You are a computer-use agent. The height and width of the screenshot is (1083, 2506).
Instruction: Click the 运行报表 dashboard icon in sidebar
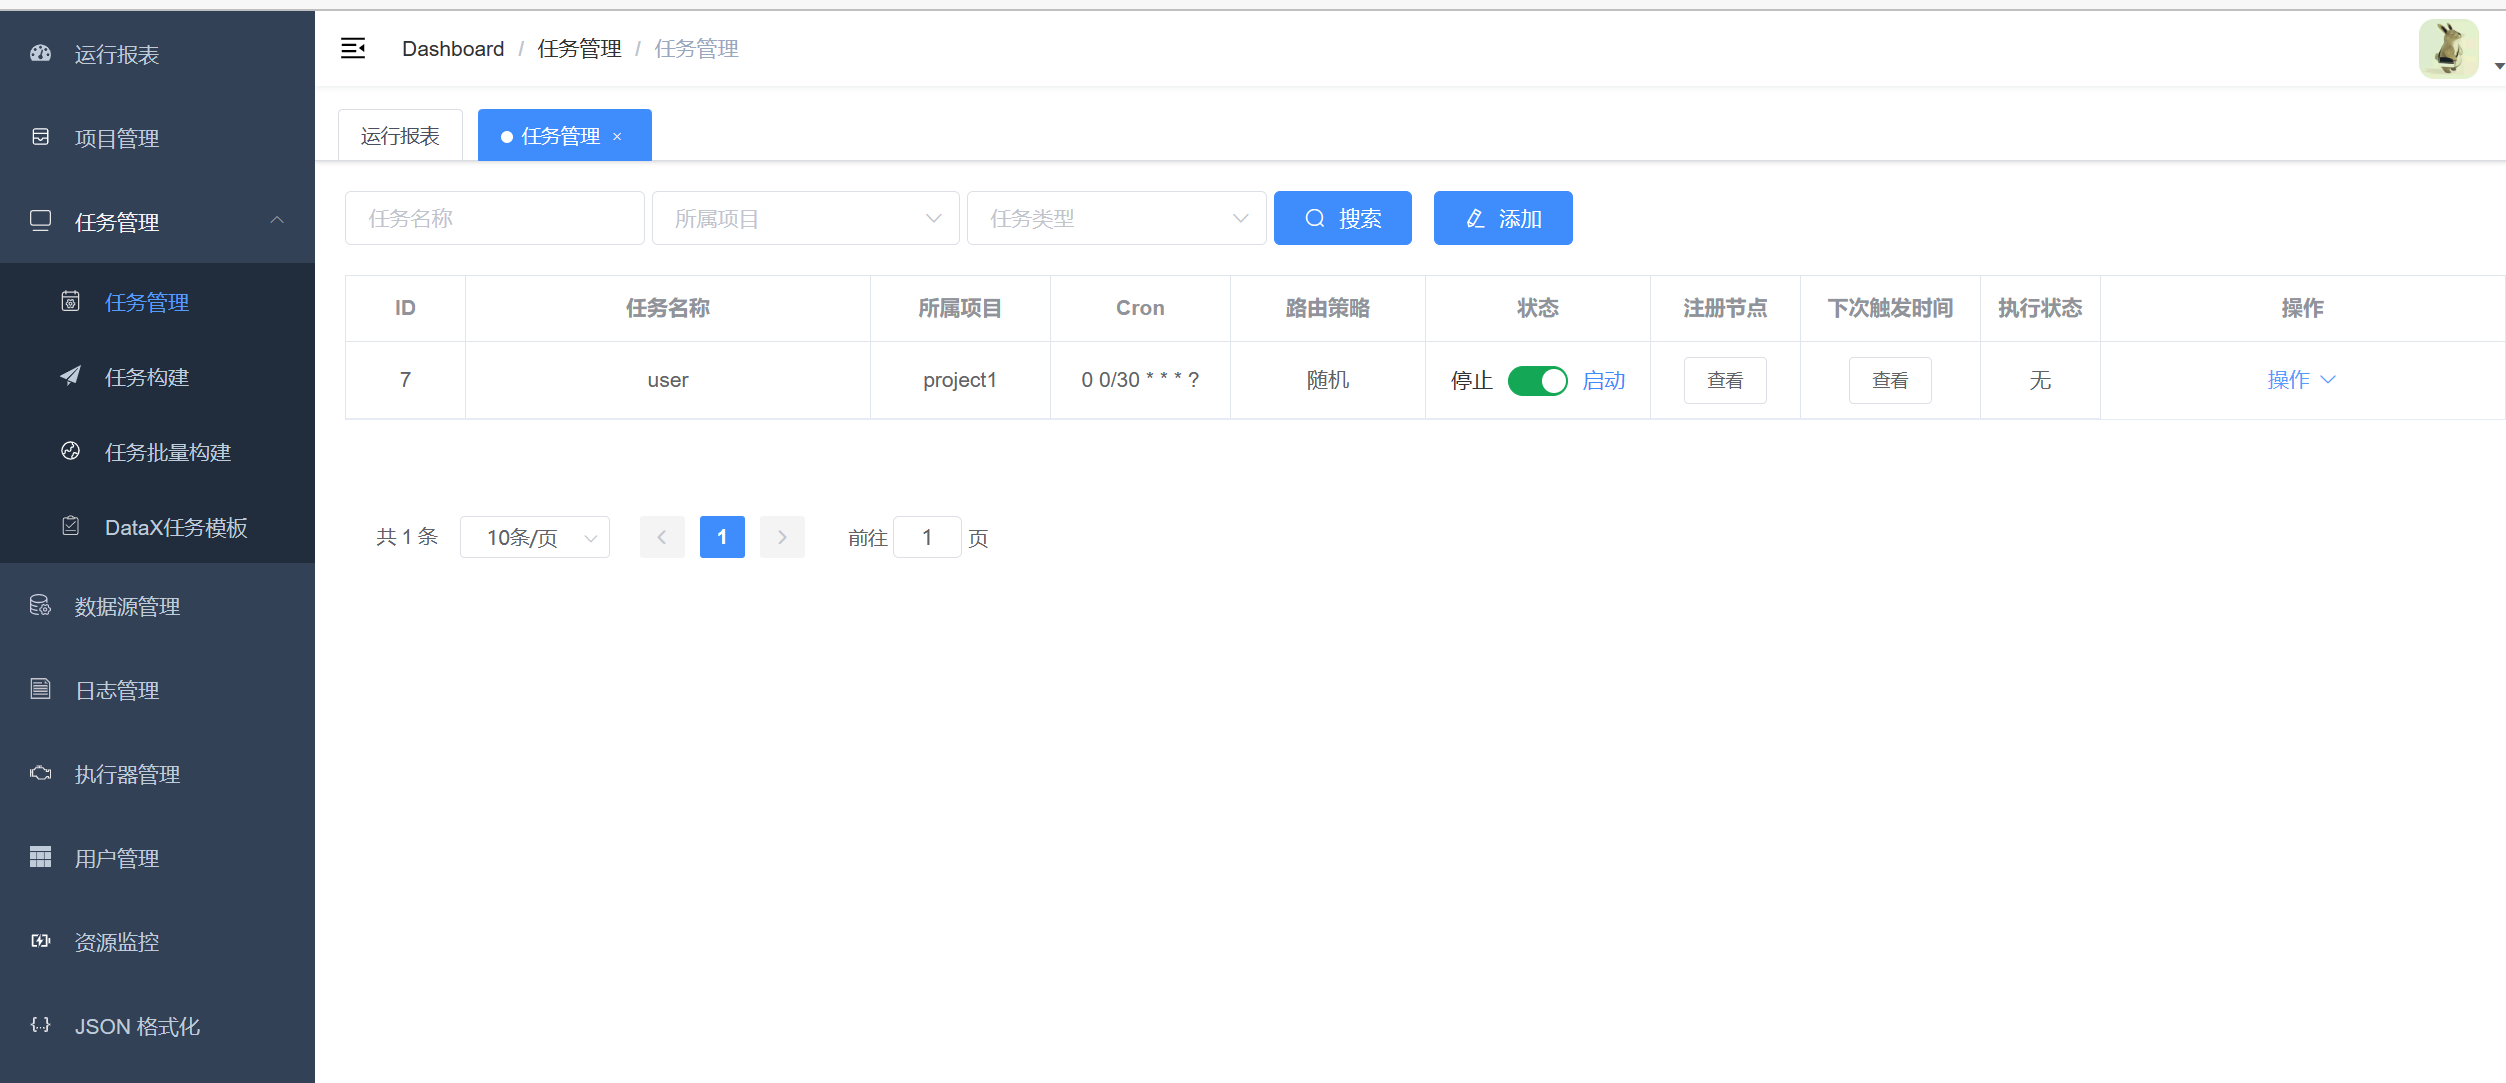(40, 54)
